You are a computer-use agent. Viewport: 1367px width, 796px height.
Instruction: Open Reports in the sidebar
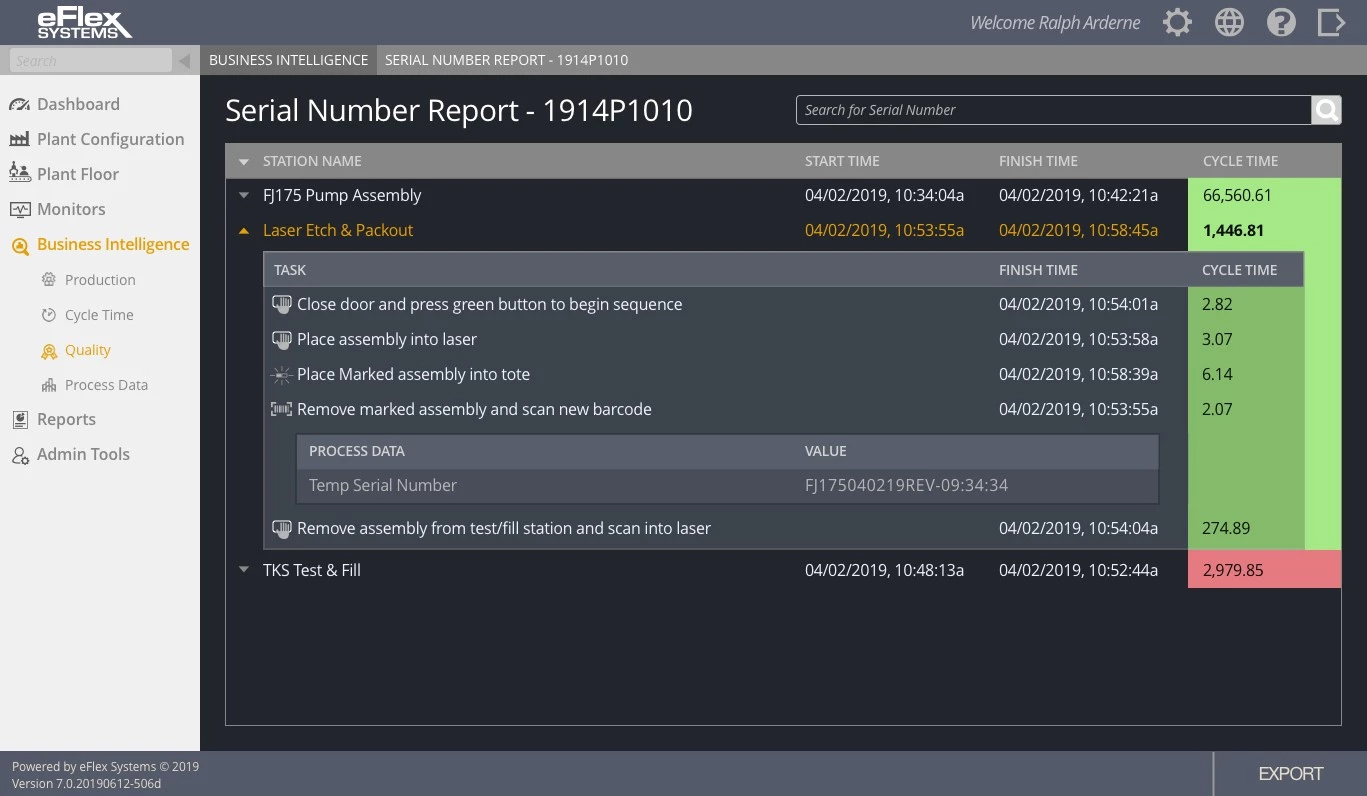click(x=66, y=420)
